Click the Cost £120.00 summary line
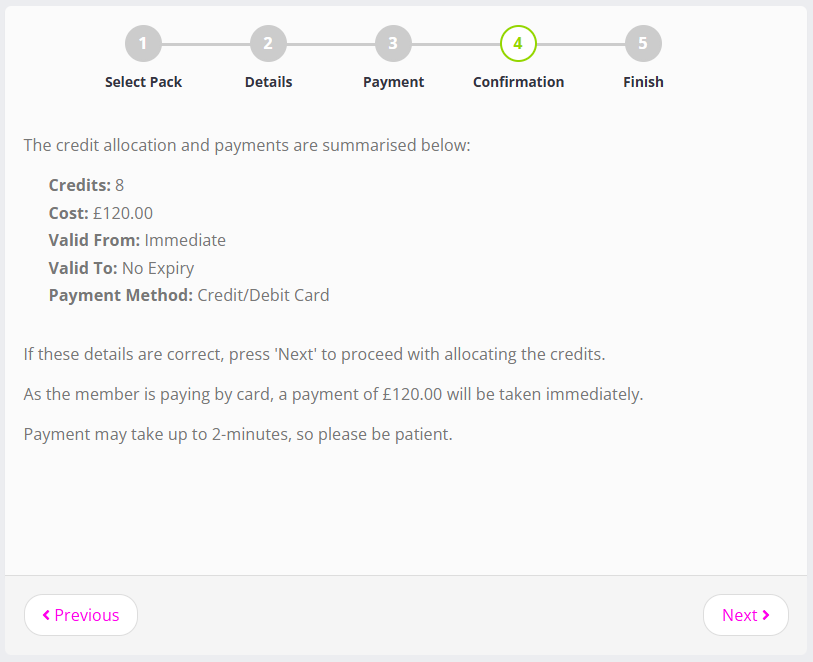 (100, 213)
